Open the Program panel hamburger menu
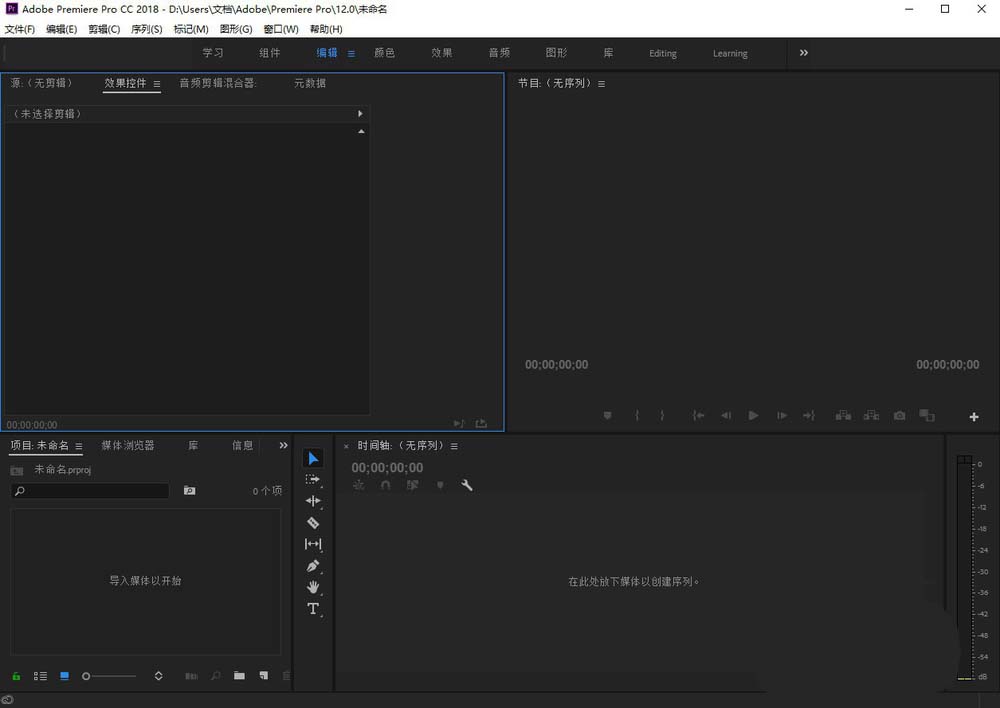The image size is (1000, 708). [x=600, y=84]
